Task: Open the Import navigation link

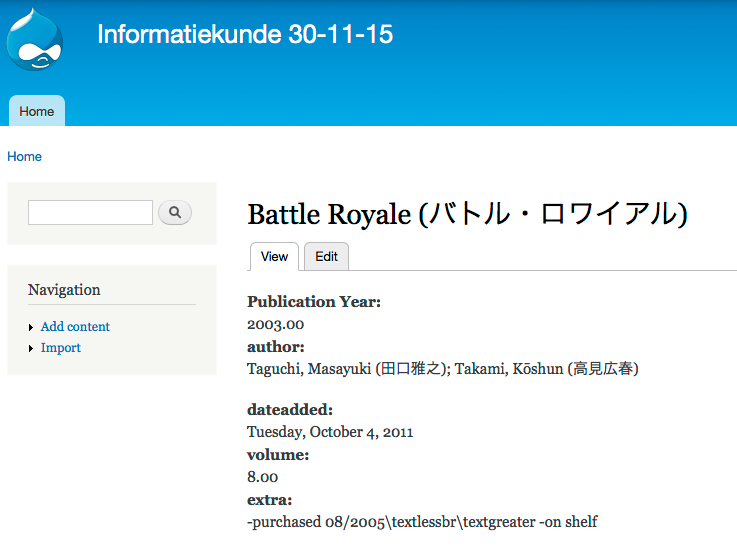Action: coord(61,348)
